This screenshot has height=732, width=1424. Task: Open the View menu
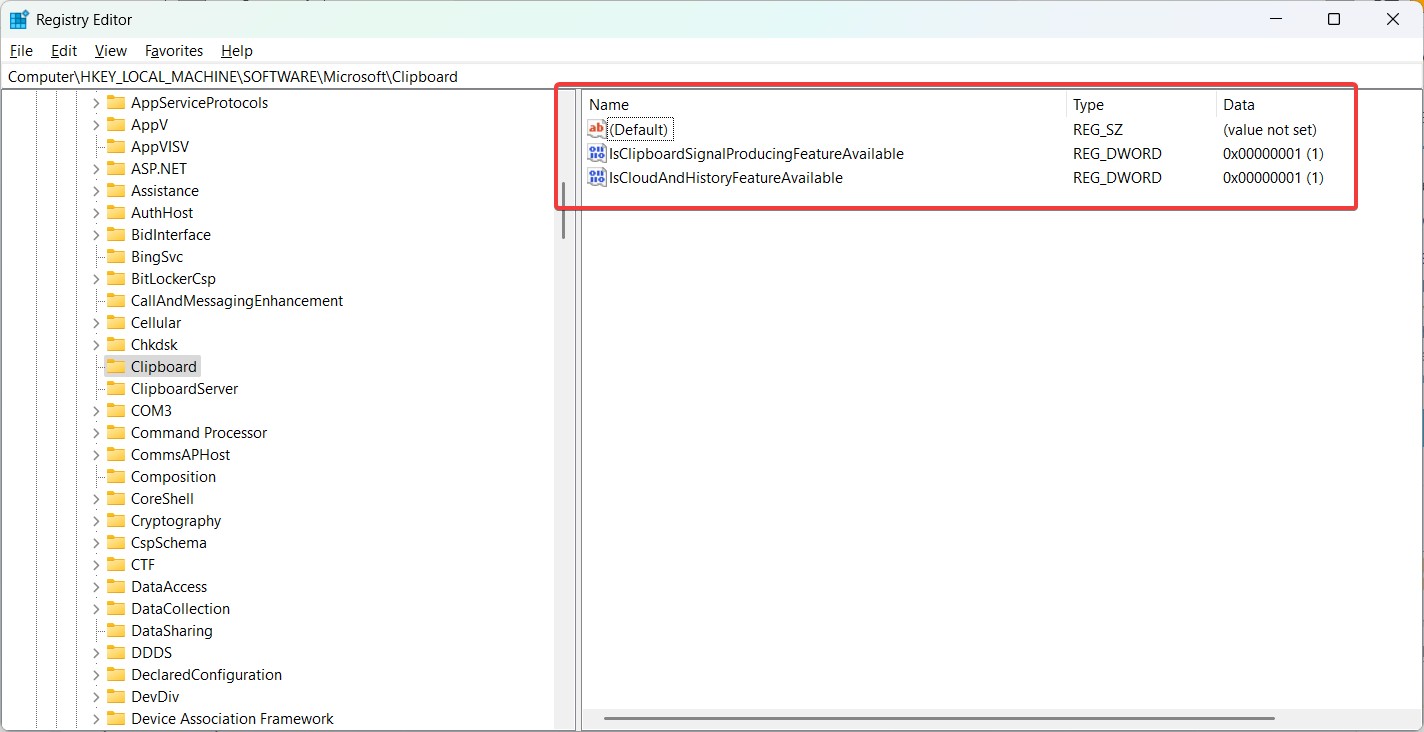click(111, 50)
